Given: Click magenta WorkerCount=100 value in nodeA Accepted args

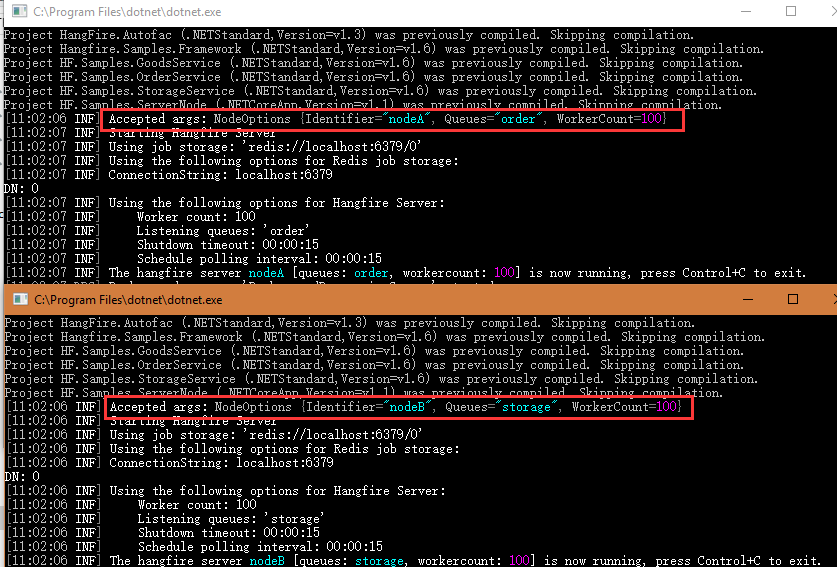Looking at the screenshot, I should coord(651,119).
